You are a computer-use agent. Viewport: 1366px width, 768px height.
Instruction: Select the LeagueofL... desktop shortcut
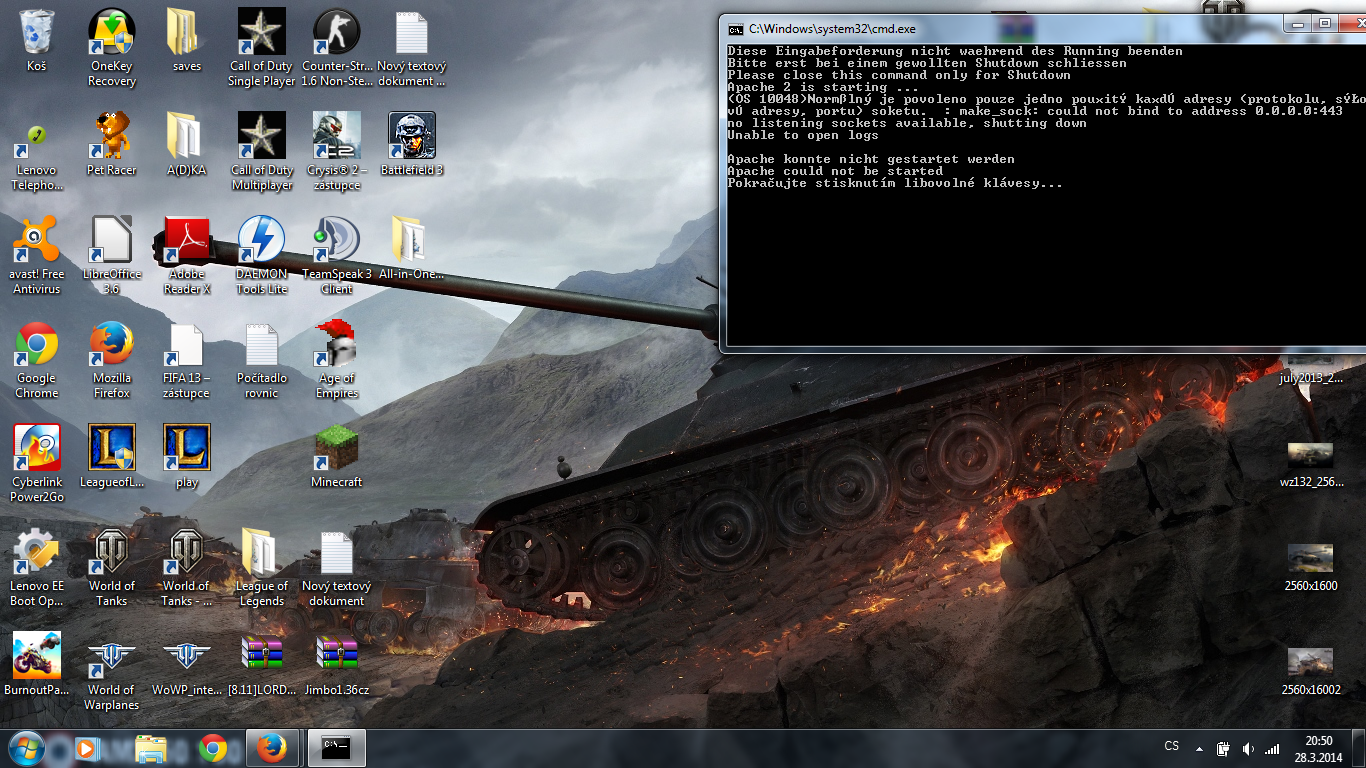(112, 457)
